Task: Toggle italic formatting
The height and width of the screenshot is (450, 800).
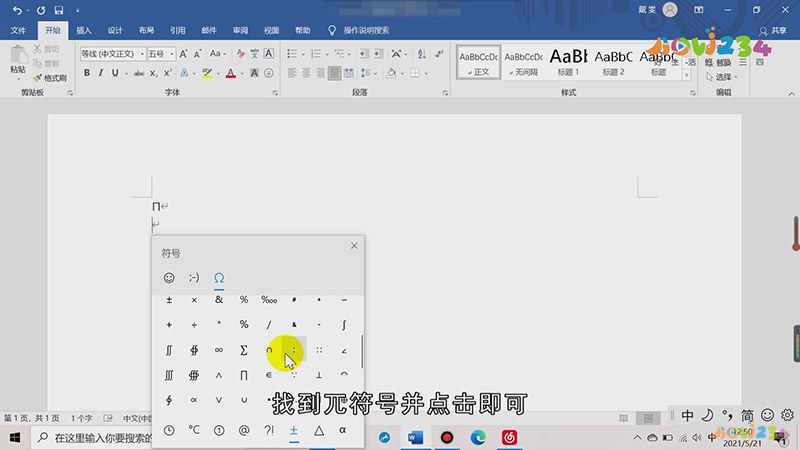Action: tap(101, 73)
